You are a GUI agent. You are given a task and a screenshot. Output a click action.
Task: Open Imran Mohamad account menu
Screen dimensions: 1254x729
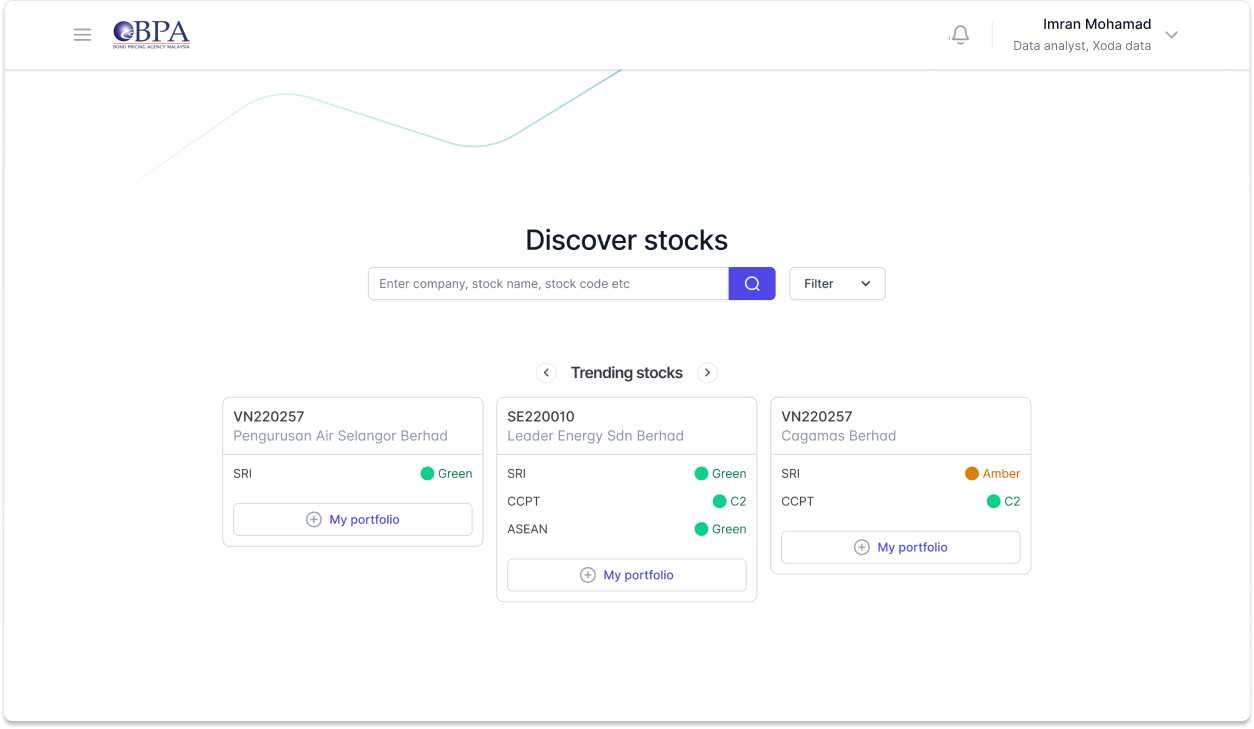(1096, 25)
